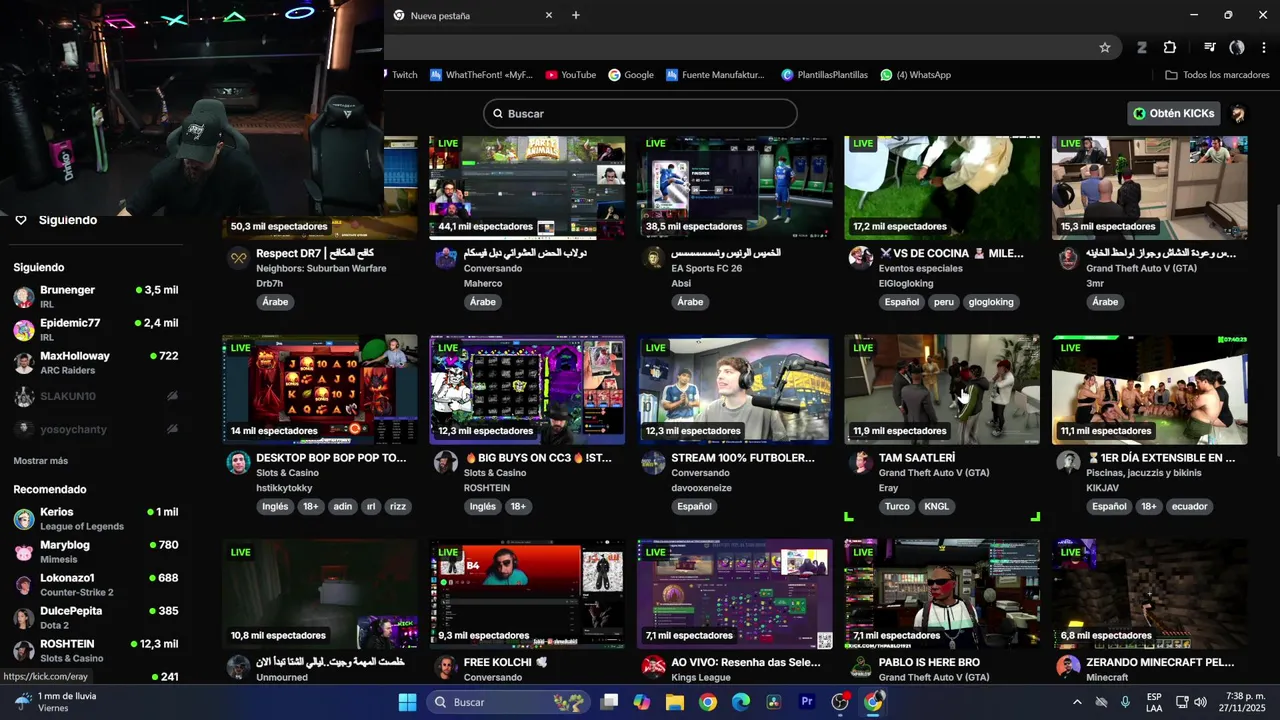Open offline channel SLAKUN10
Screen dimensions: 1280x720
95,396
